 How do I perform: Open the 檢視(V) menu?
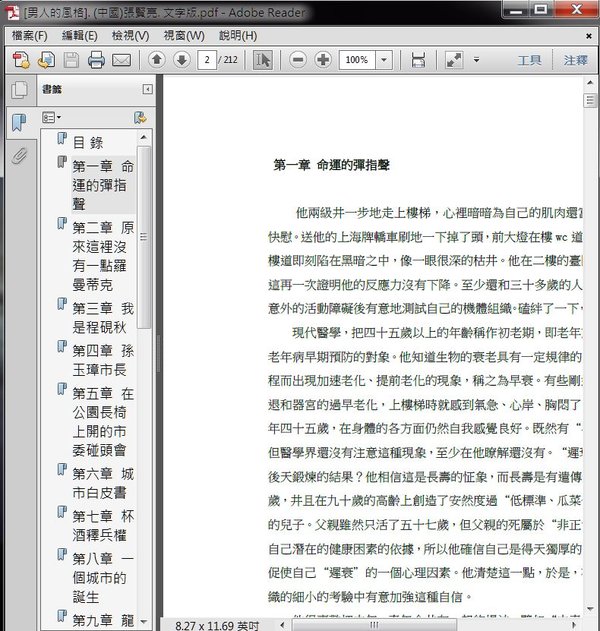pyautogui.click(x=130, y=36)
